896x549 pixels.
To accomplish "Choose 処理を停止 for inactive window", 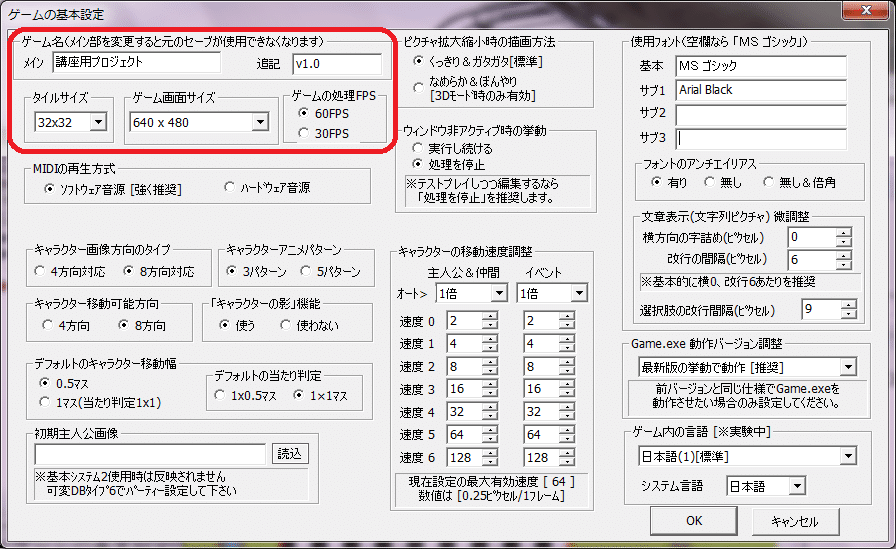I will [x=418, y=165].
